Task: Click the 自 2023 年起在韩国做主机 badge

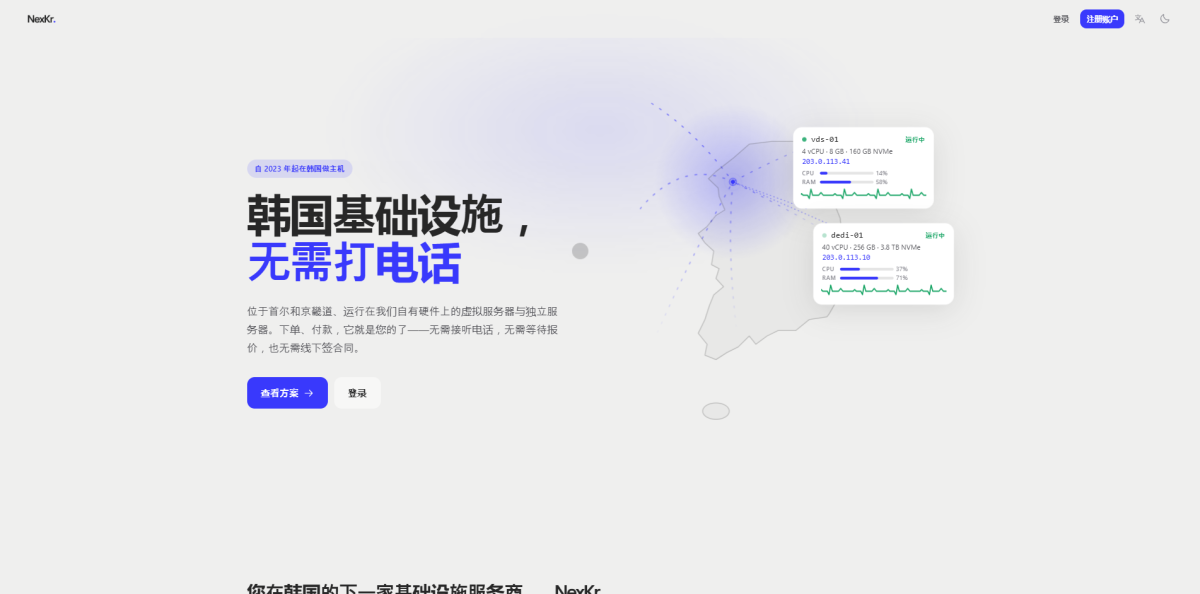Action: (x=300, y=169)
